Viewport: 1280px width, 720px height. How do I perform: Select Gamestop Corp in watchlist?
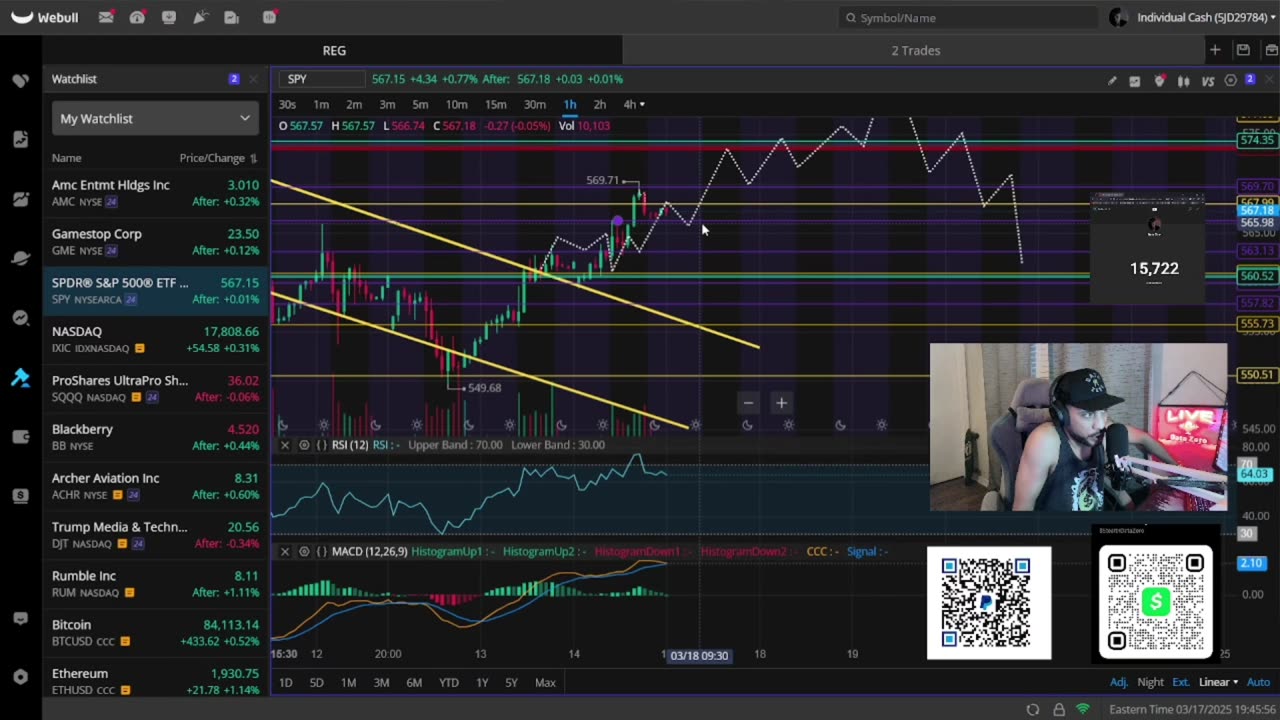(155, 242)
